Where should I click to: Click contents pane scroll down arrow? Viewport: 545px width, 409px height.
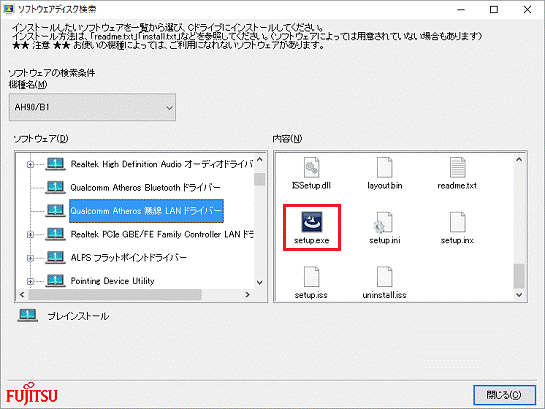coord(519,295)
